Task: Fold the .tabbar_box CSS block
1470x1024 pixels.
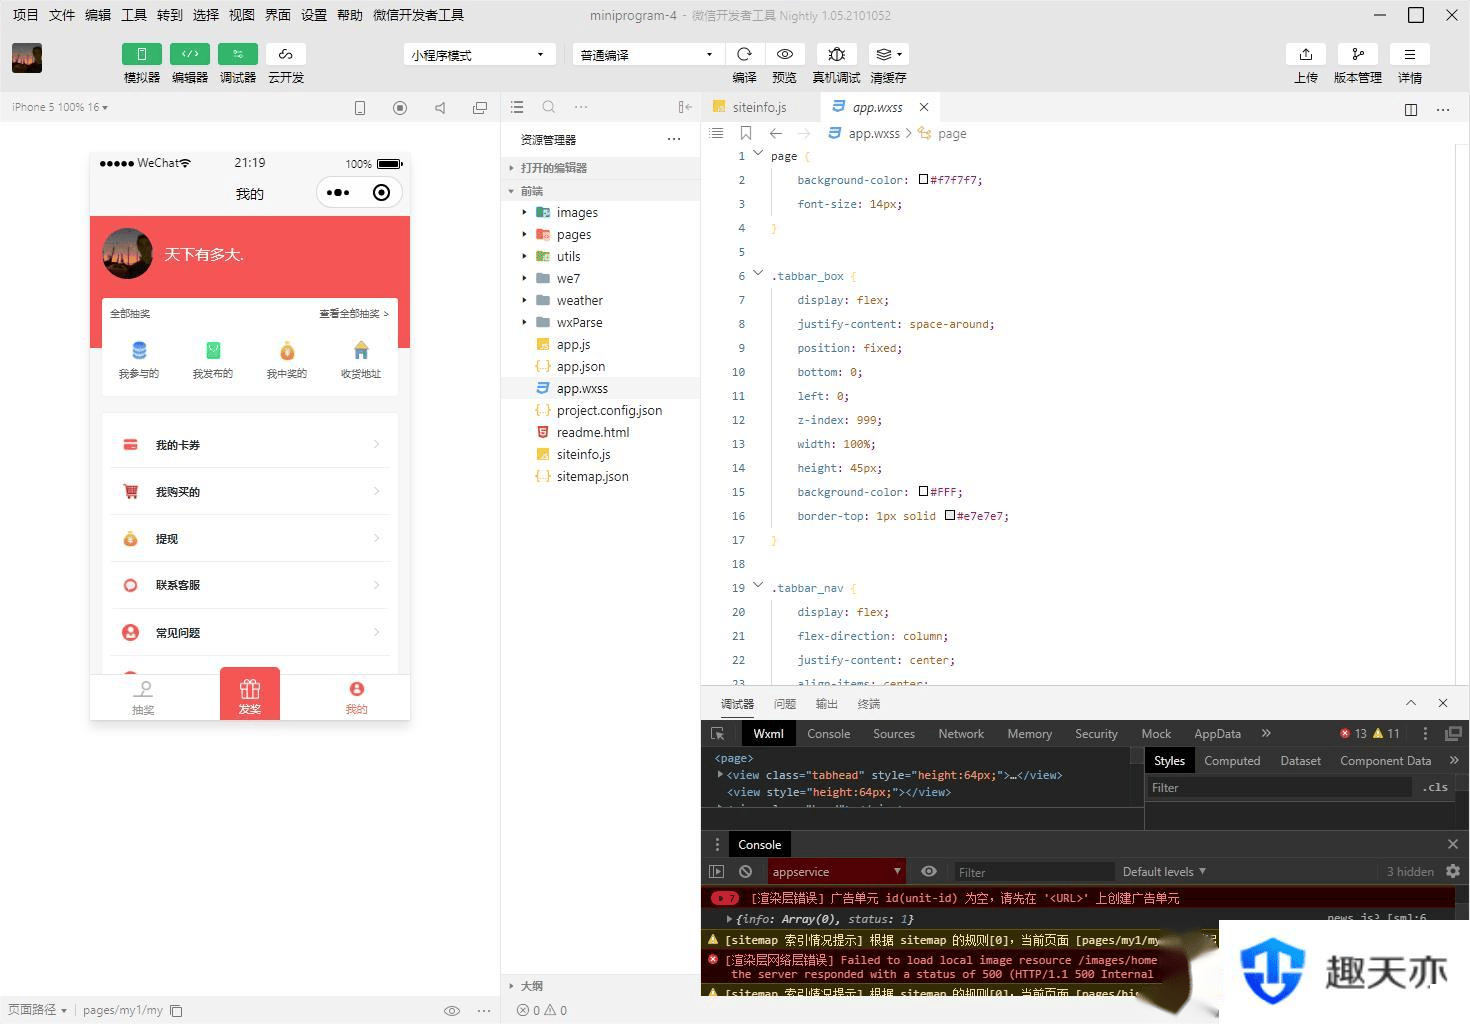Action: (758, 274)
